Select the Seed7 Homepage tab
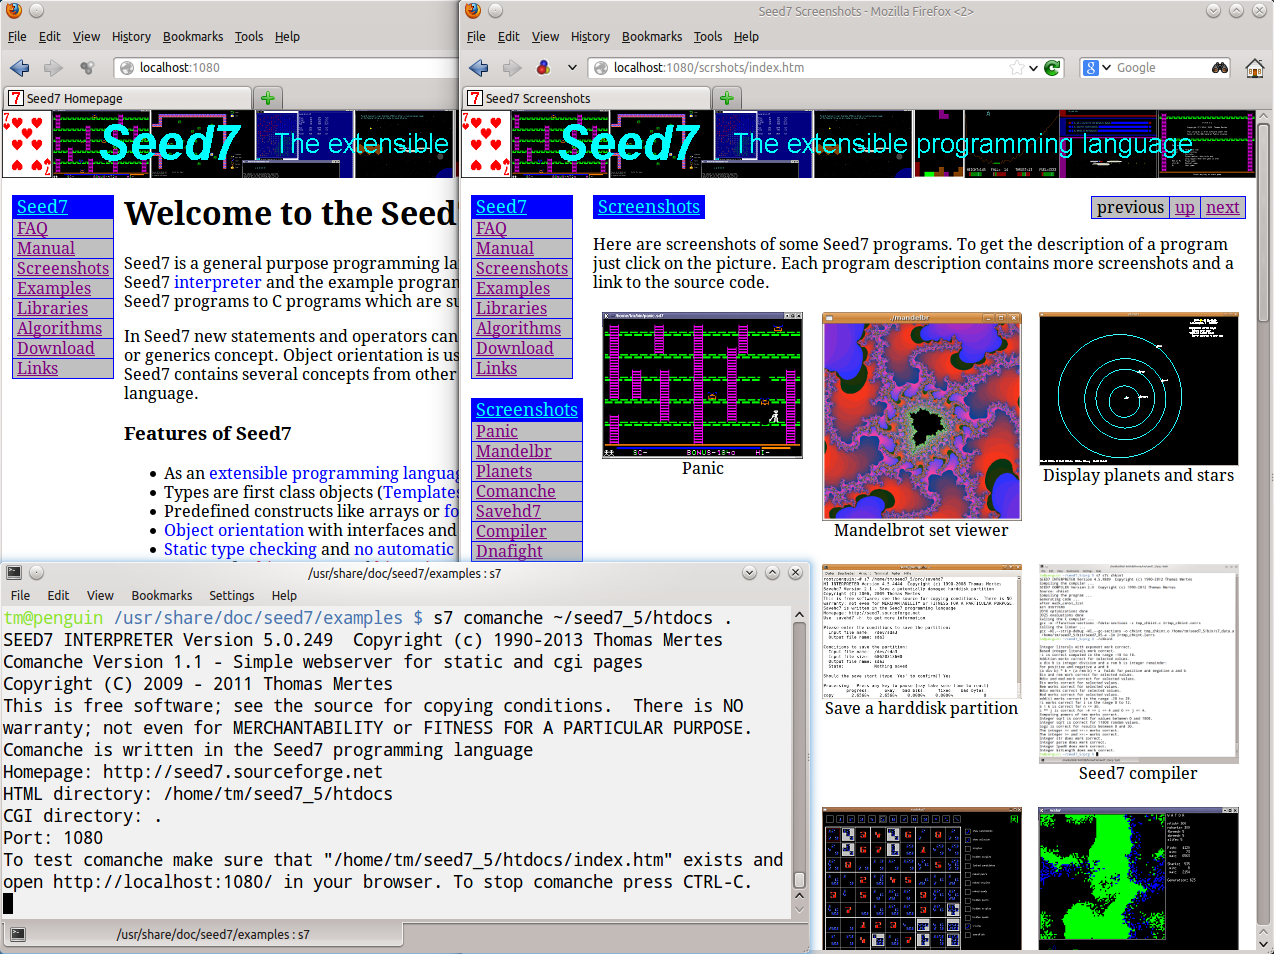The image size is (1274, 954). [x=128, y=98]
